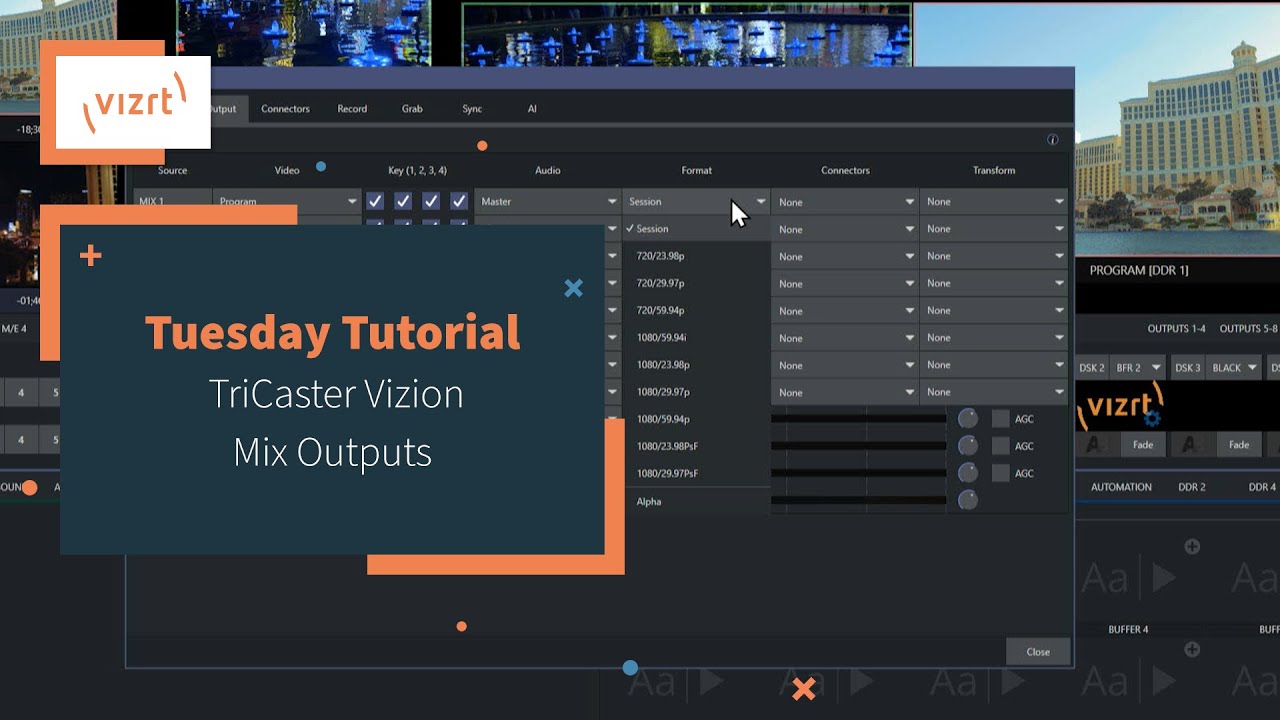Show OUTPUTS 5-8 monitors
The image size is (1280, 720).
pos(1249,329)
